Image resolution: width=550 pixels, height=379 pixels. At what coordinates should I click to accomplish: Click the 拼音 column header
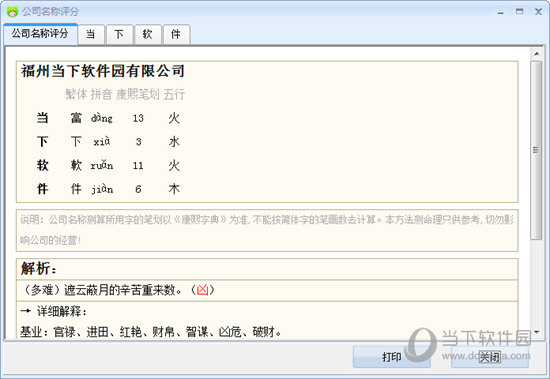point(101,94)
